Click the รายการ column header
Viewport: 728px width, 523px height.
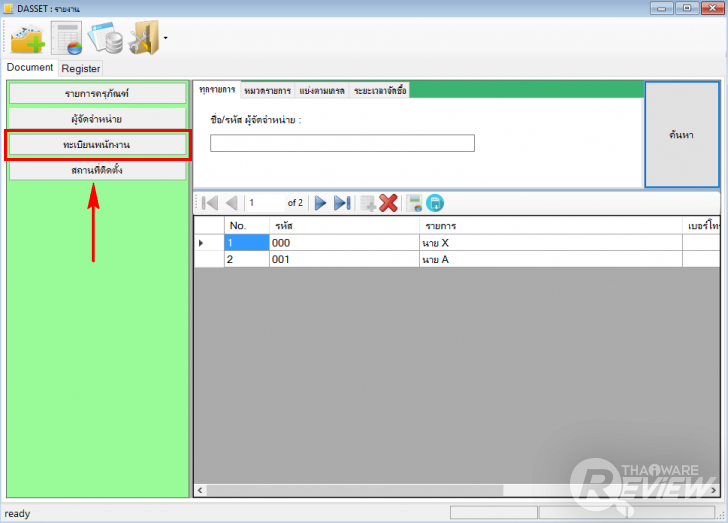click(x=551, y=226)
